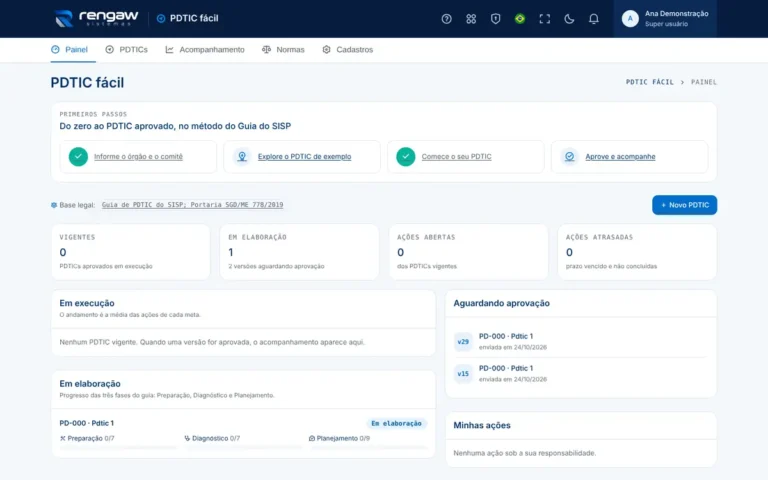Click the Planejamento clipboard icon

tap(312, 438)
